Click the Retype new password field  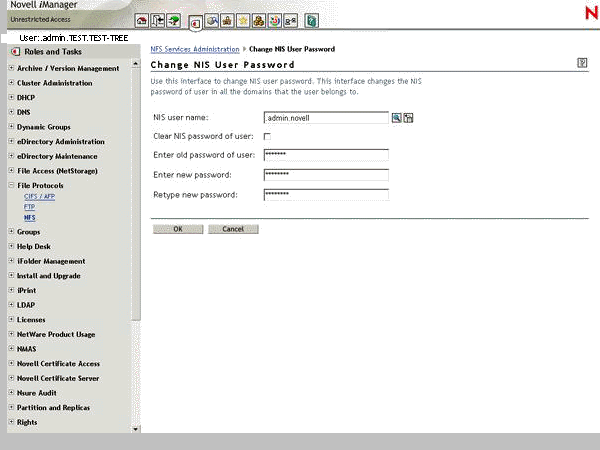pyautogui.click(x=326, y=195)
